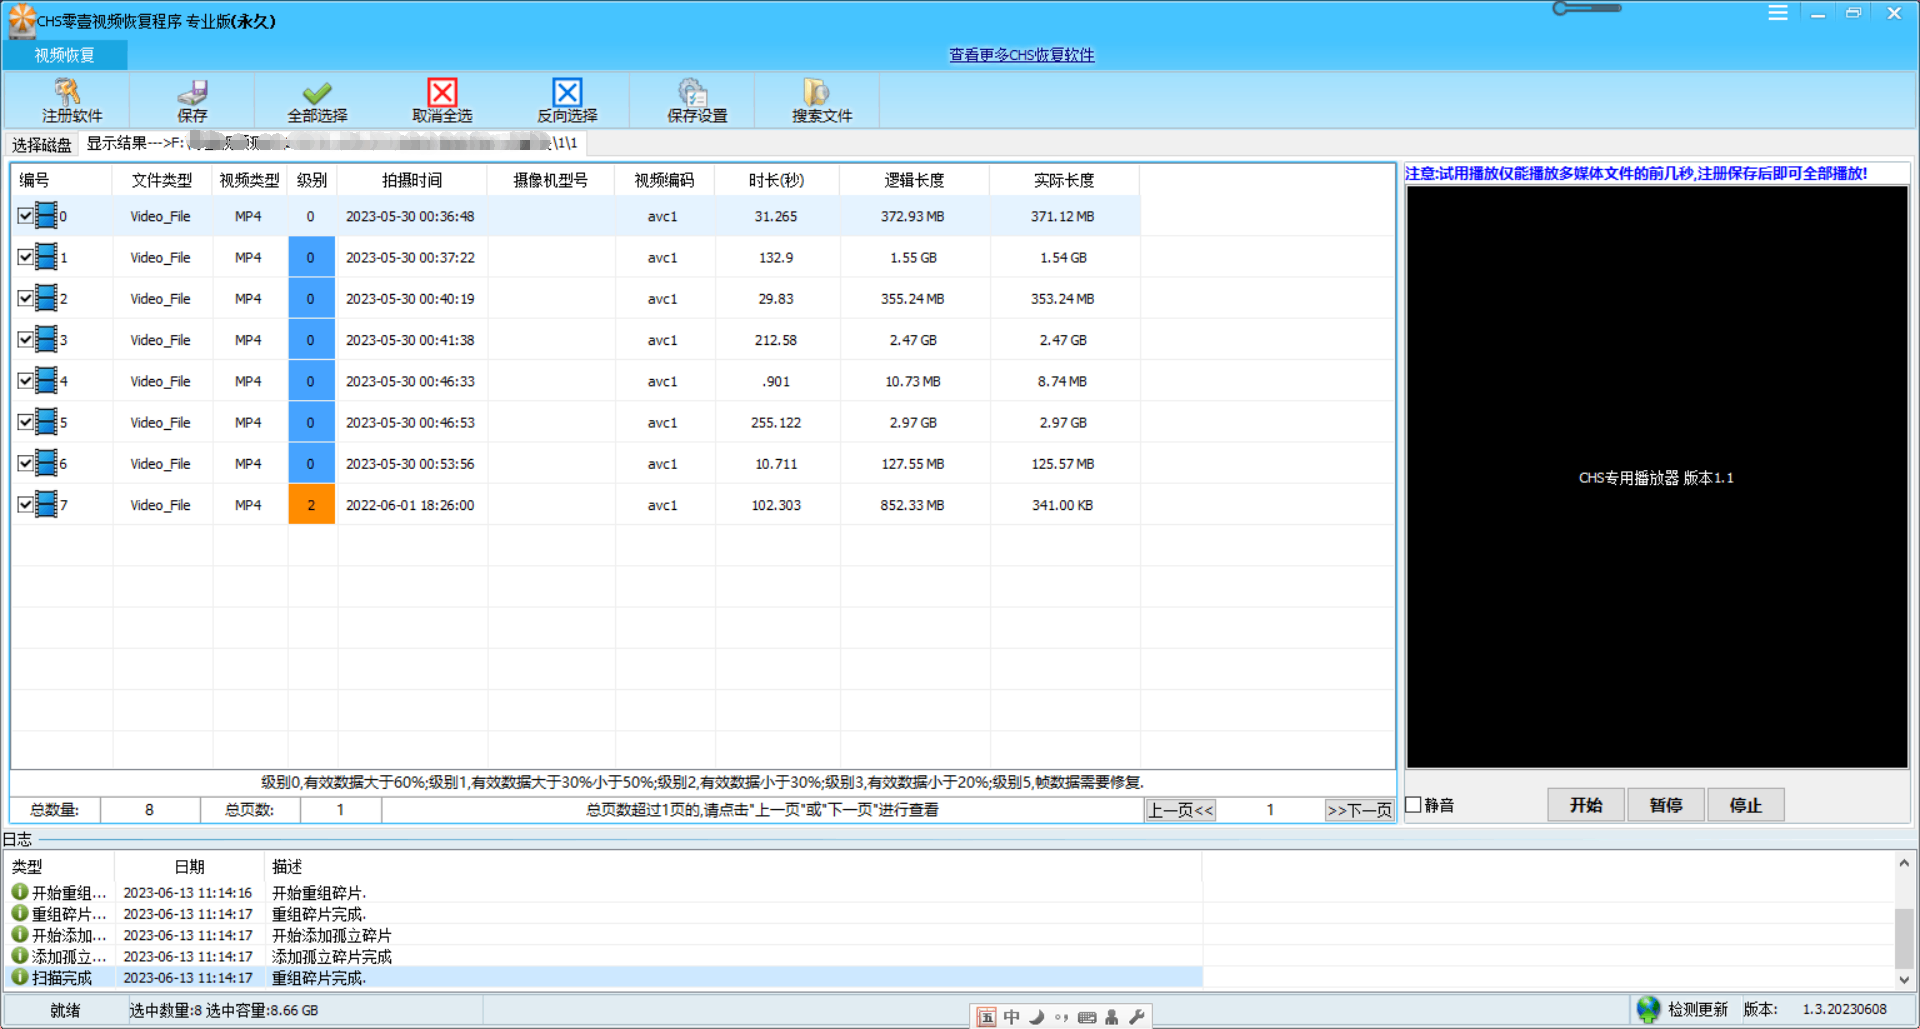This screenshot has width=1920, height=1029.
Task: Open the 查看更多CHS恢复软件 link
Action: [1022, 55]
